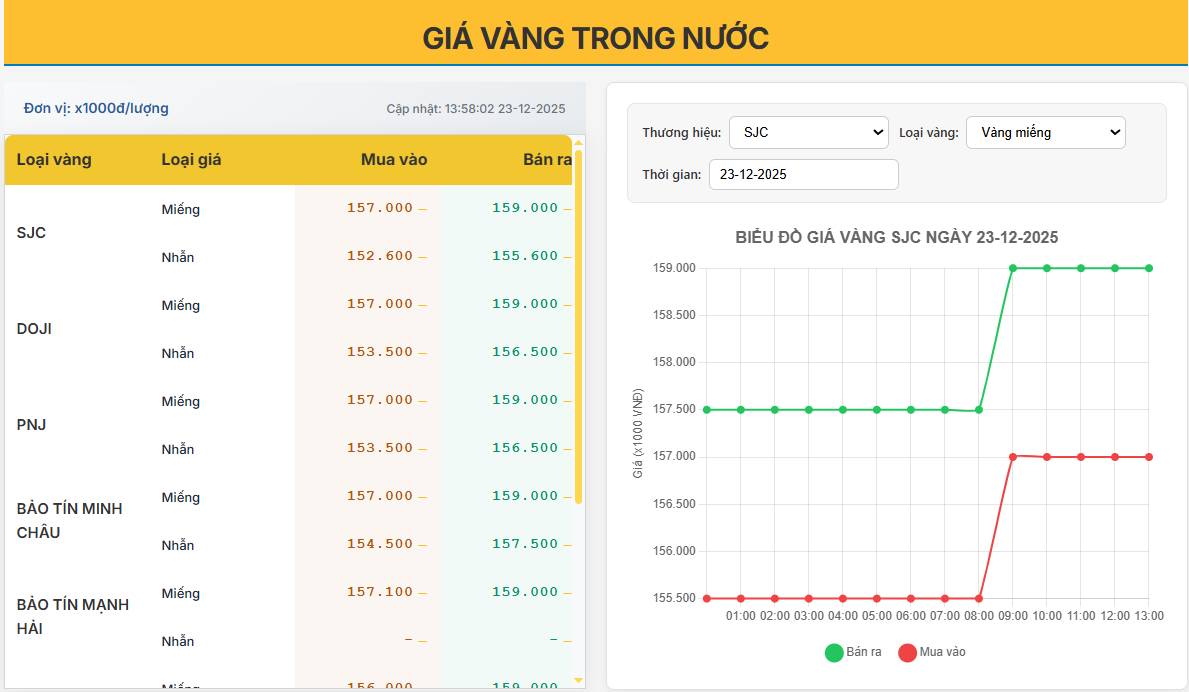Click the Cập nhật timestamp text
The height and width of the screenshot is (692, 1189).
475,107
